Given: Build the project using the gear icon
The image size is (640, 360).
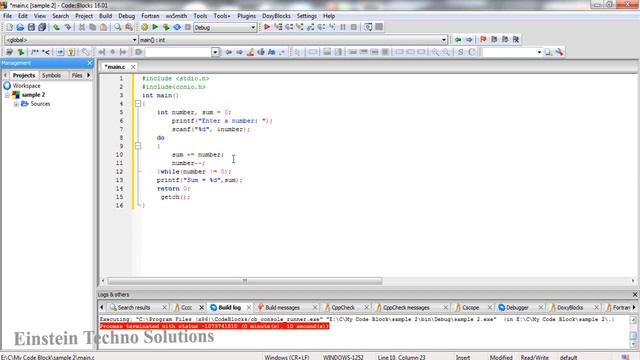Looking at the screenshot, I should 144,27.
